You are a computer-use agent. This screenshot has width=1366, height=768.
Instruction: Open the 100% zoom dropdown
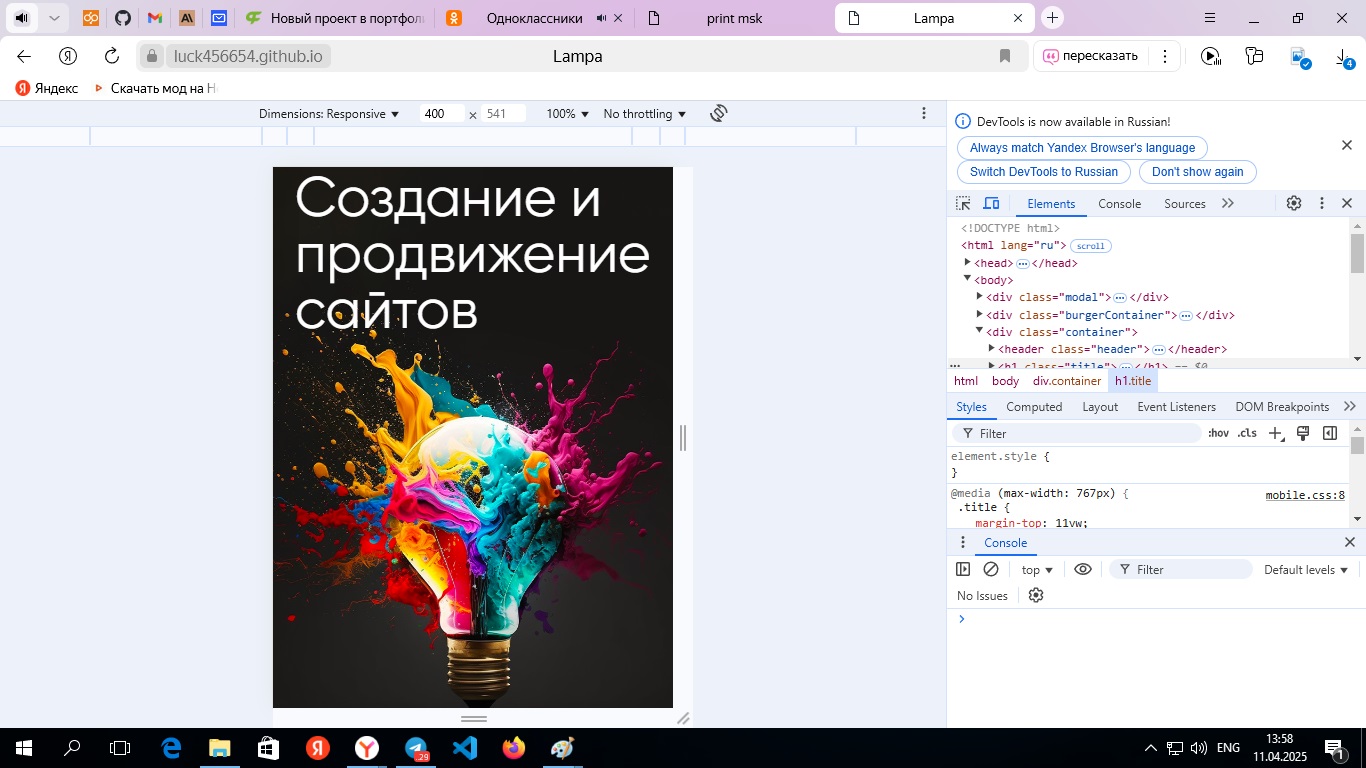568,114
